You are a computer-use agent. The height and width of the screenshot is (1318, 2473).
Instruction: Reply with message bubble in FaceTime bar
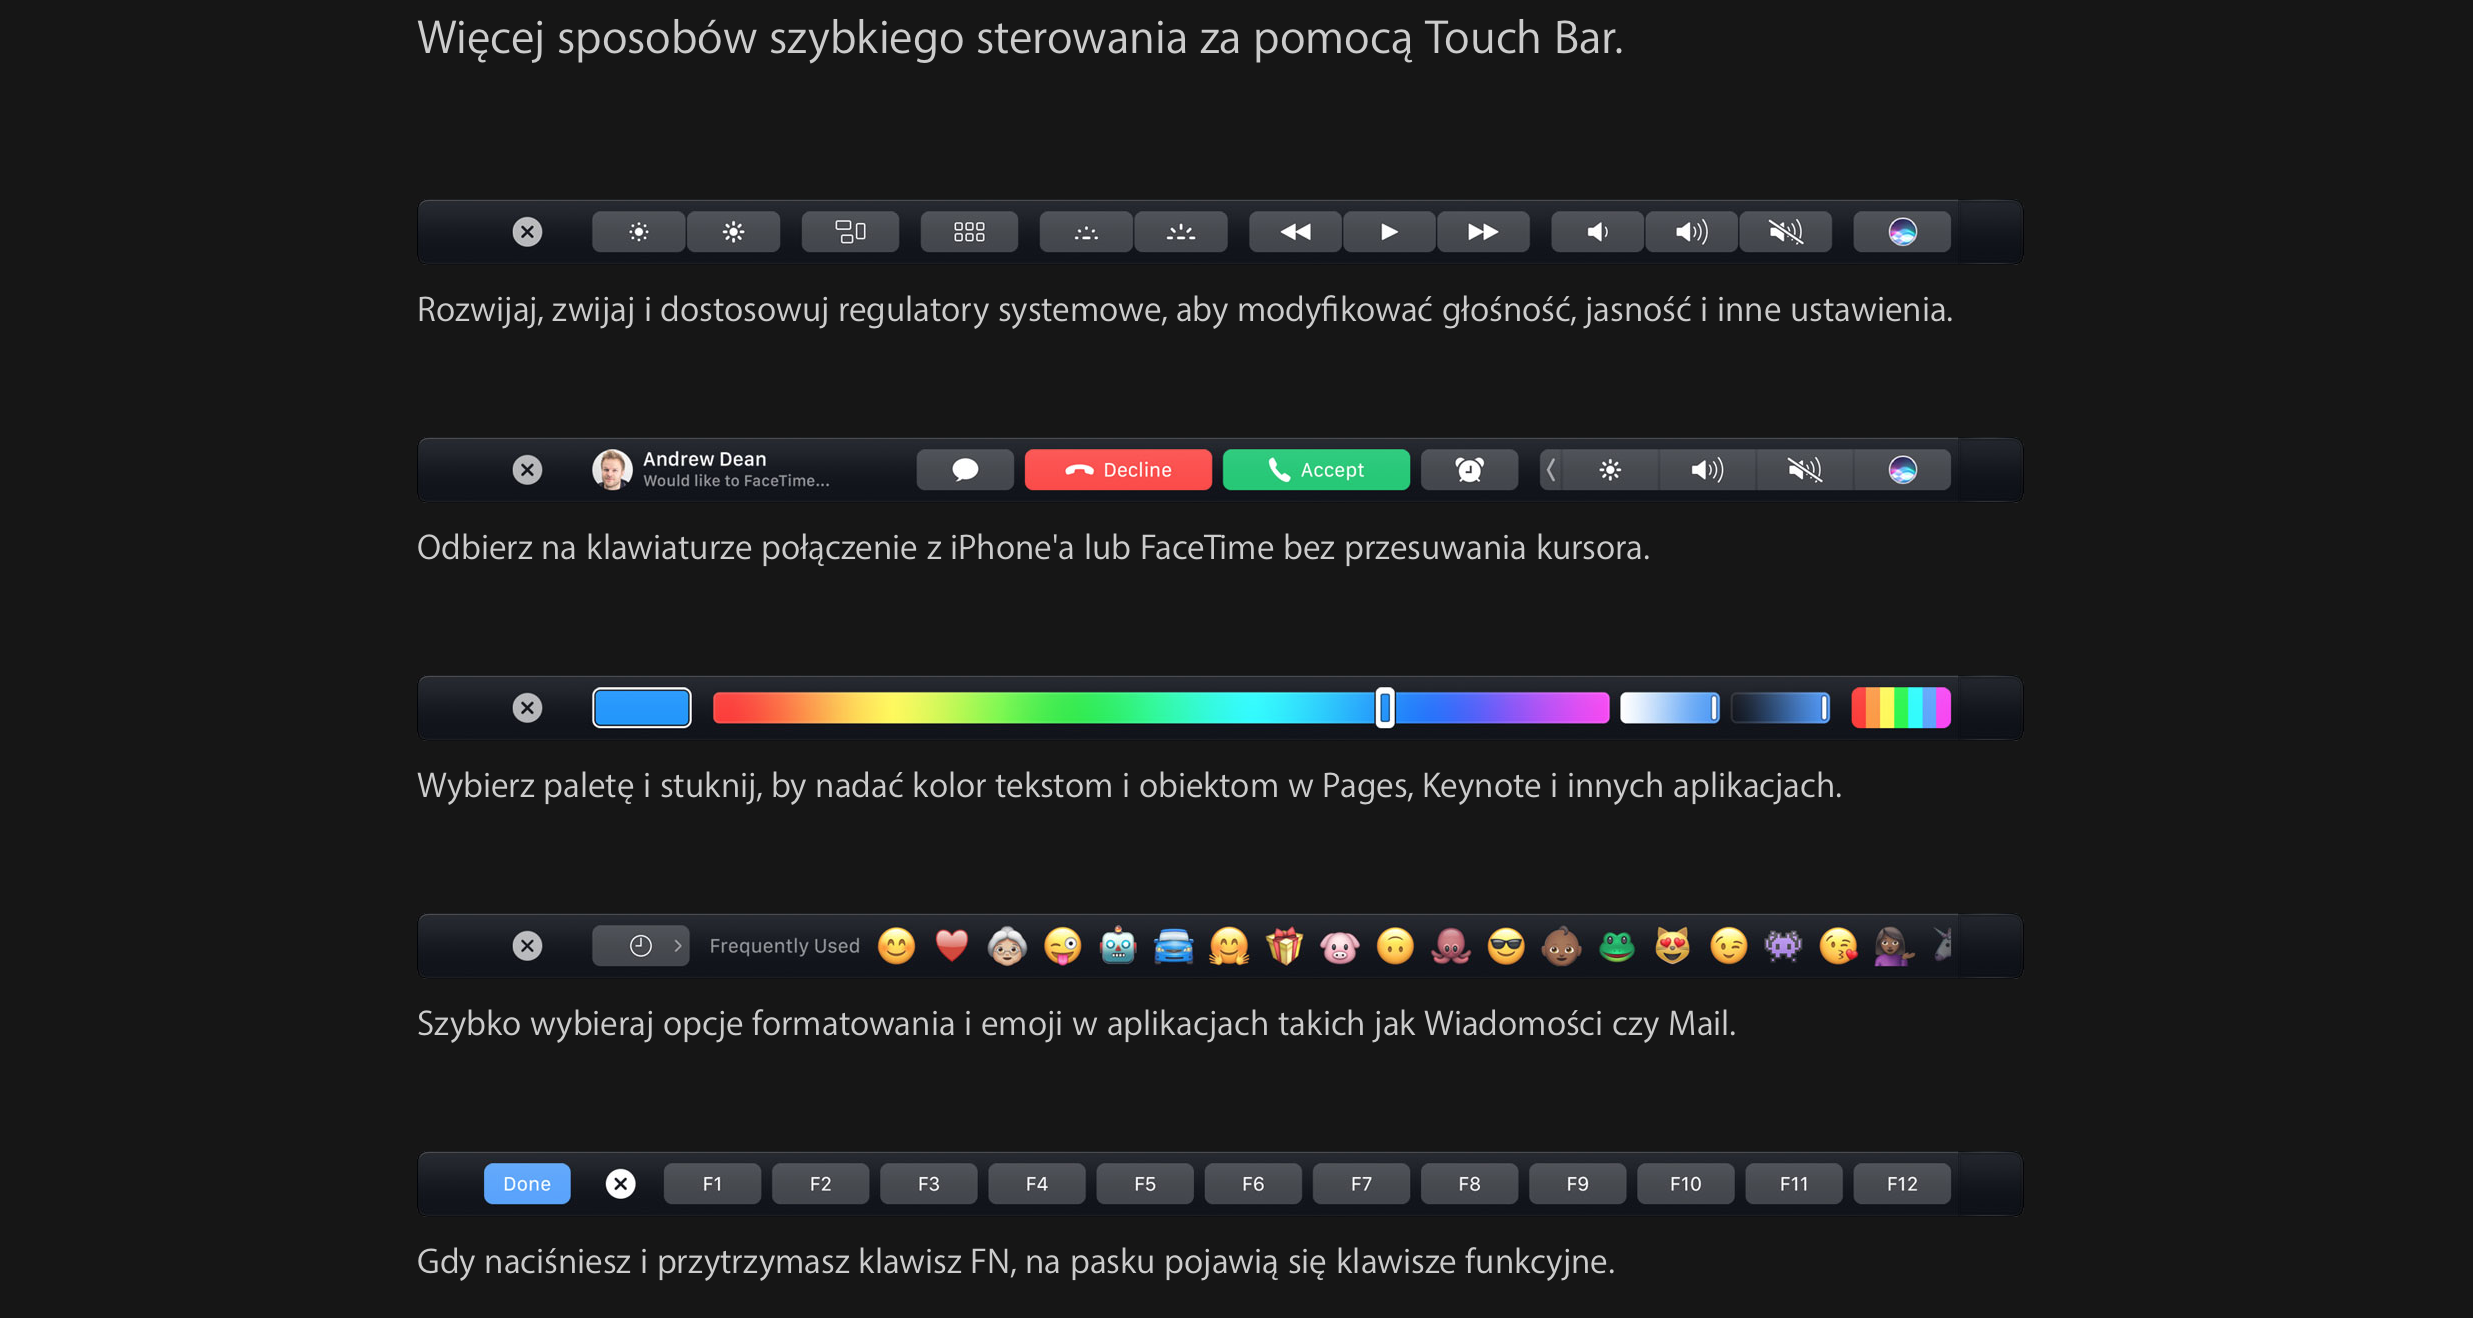point(965,470)
